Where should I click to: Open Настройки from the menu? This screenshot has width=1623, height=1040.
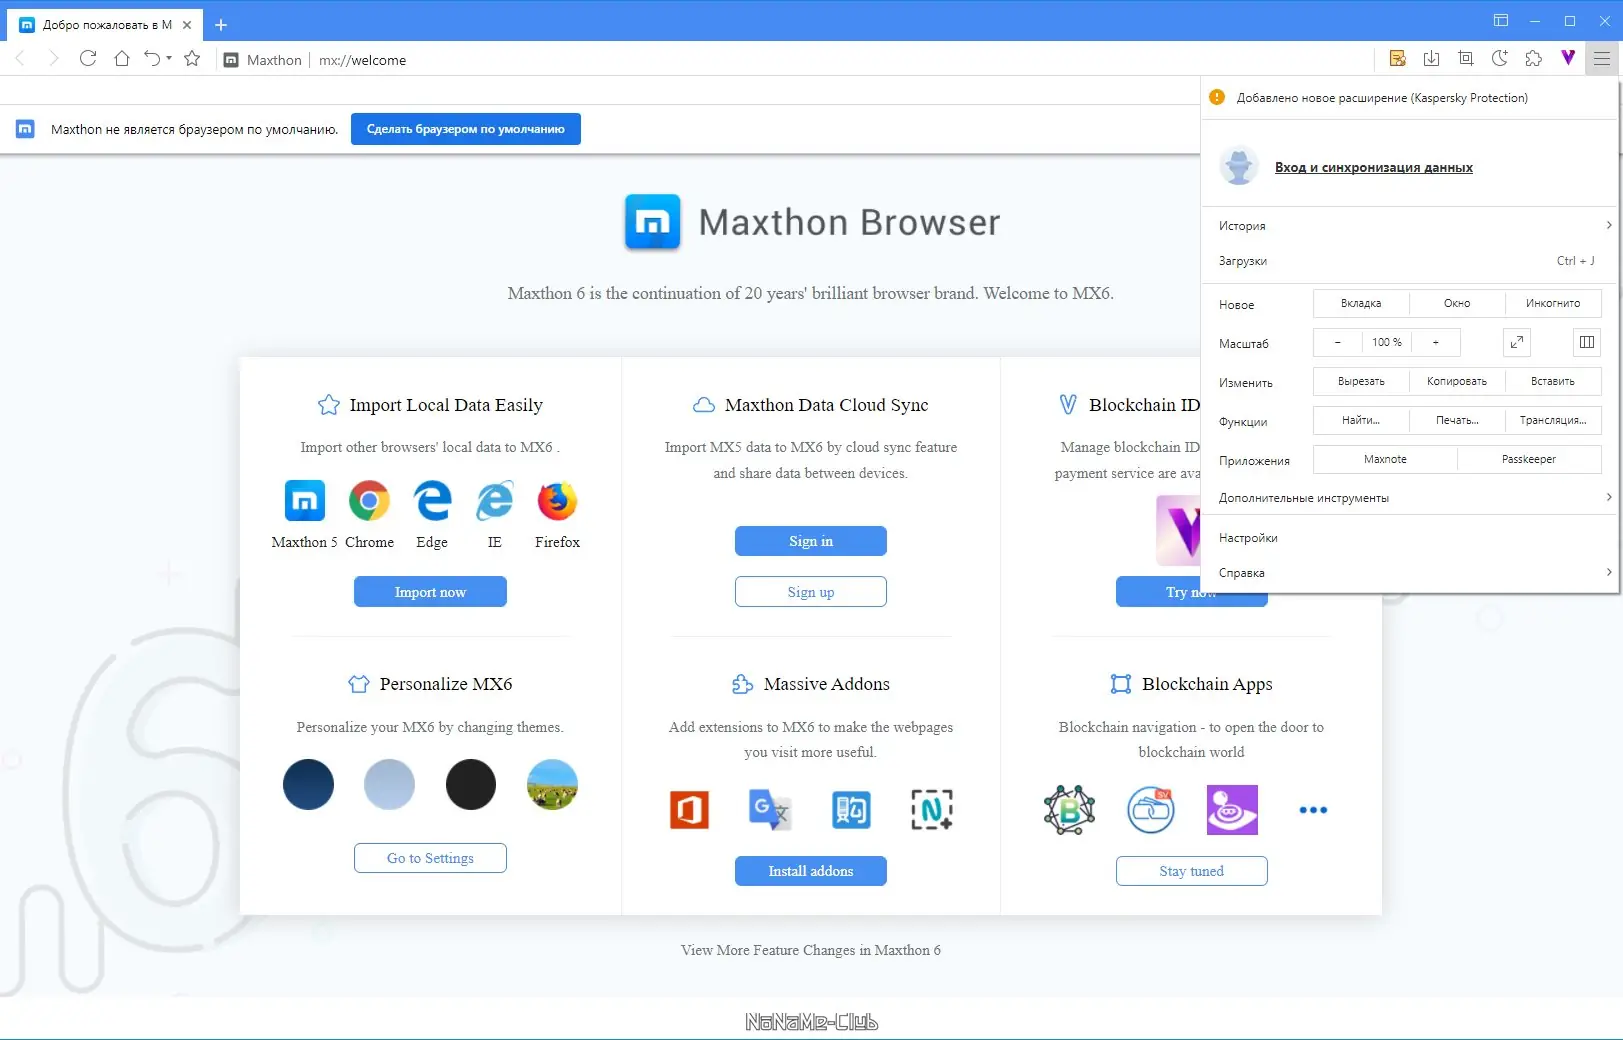tap(1410, 538)
